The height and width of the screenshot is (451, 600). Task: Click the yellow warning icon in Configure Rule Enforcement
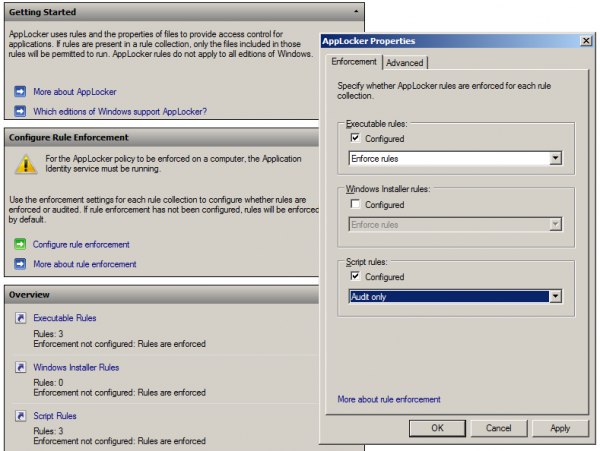point(26,164)
